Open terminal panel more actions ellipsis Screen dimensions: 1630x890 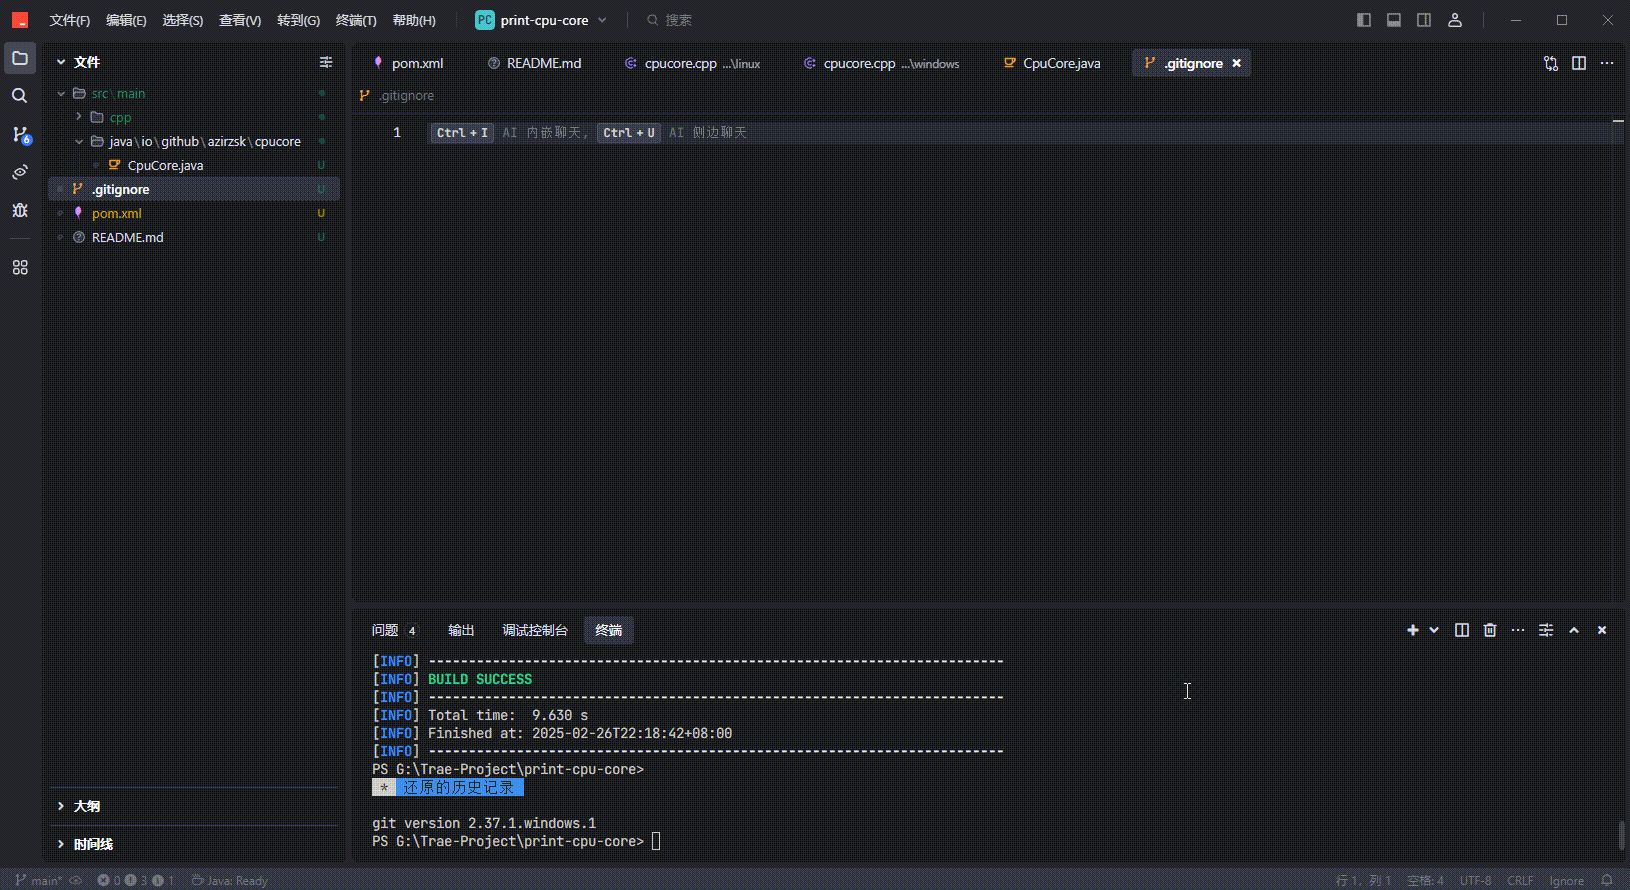1518,630
